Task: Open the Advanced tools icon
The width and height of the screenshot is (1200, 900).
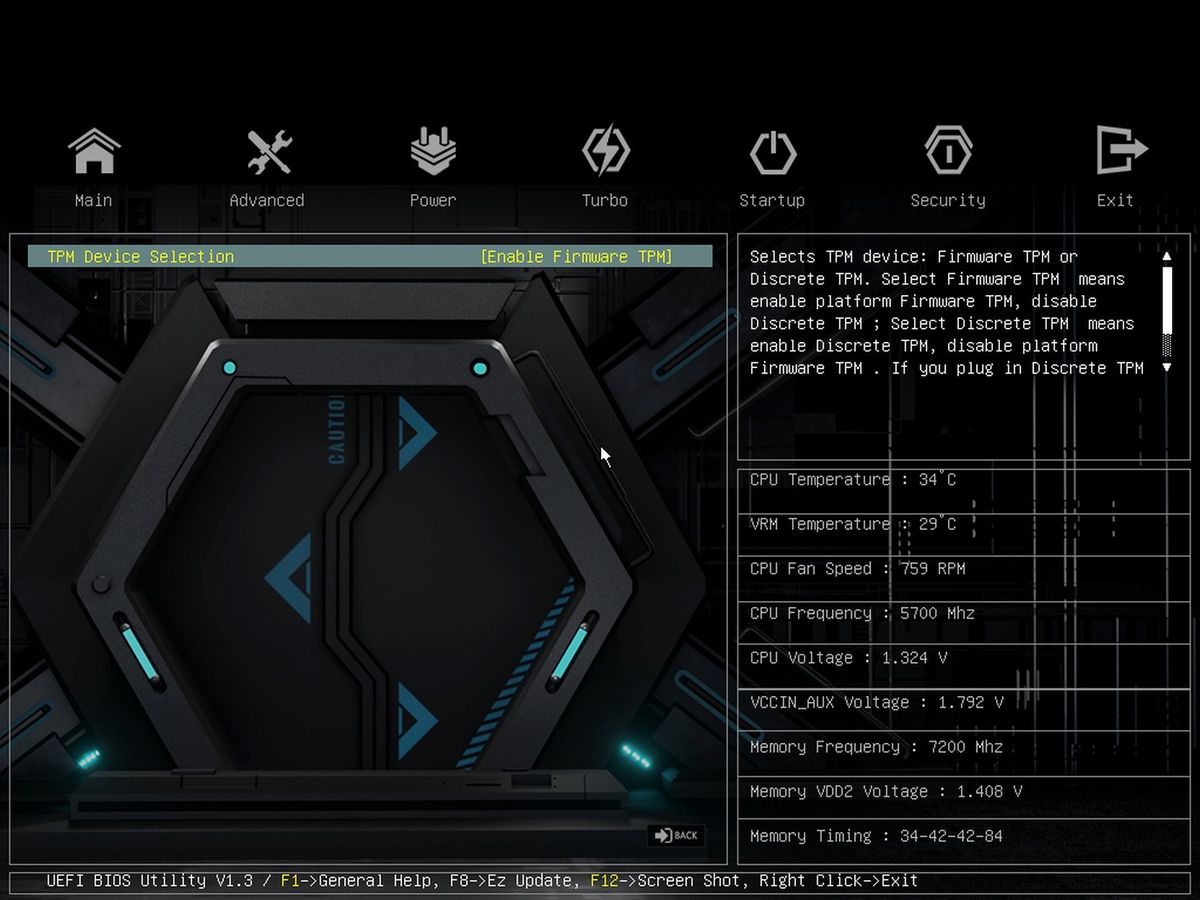Action: [x=268, y=152]
